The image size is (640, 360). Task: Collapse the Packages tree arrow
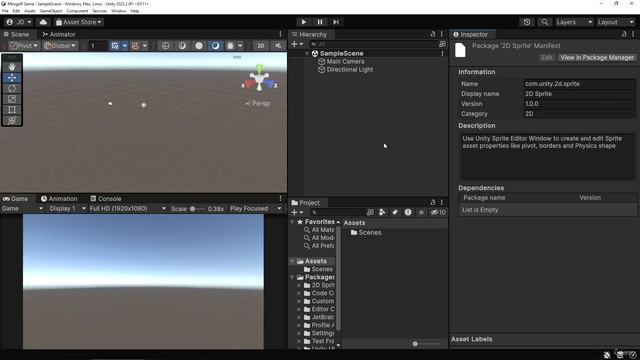point(292,277)
